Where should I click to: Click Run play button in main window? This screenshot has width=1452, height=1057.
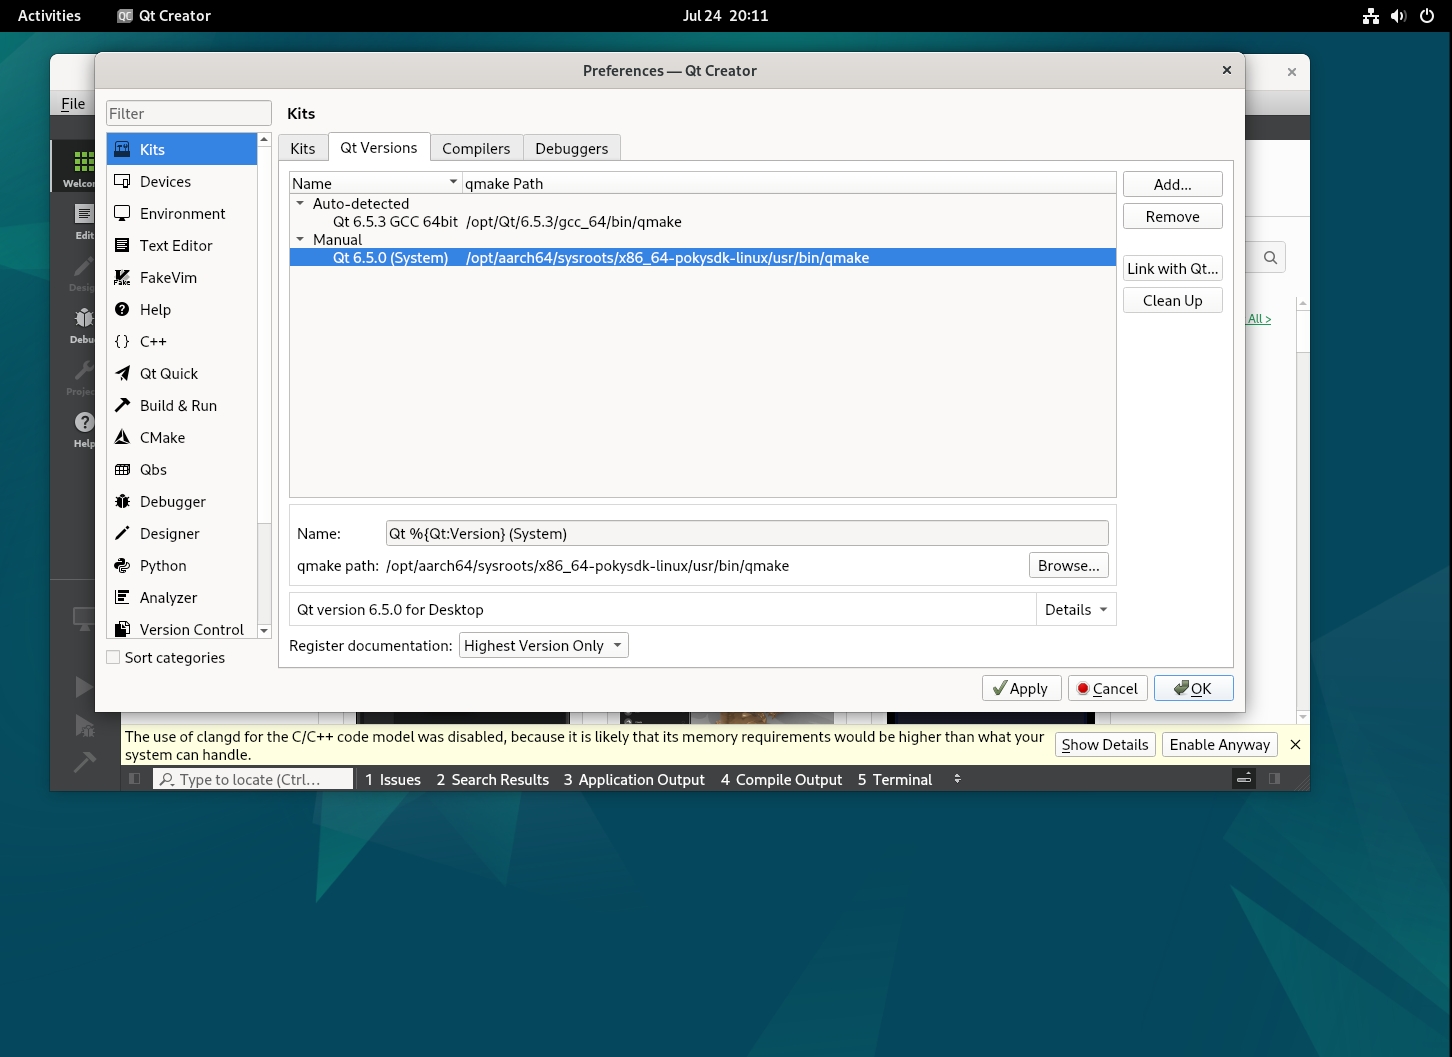[84, 687]
